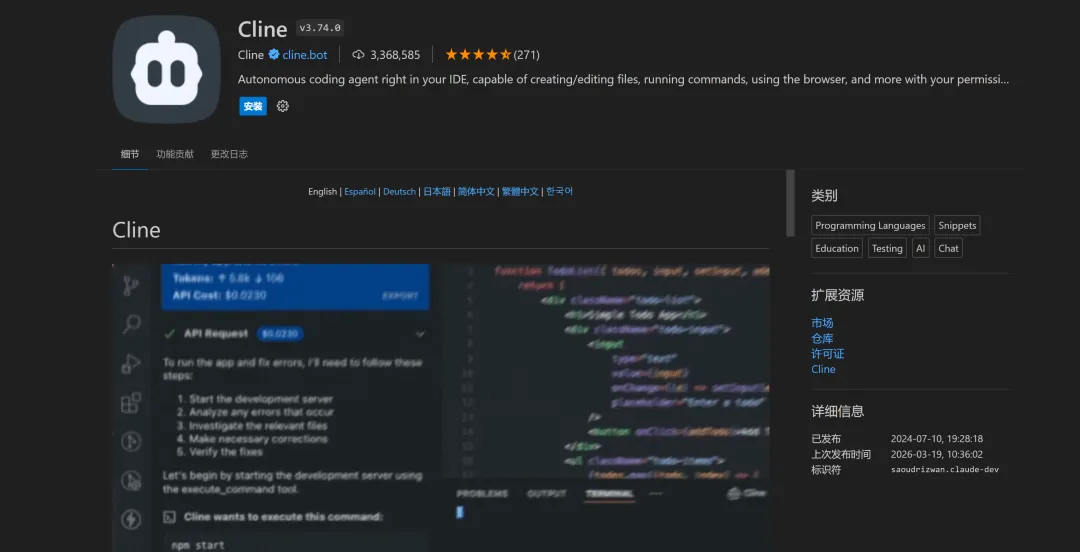Click the extension description text
The image size is (1080, 552).
click(623, 79)
